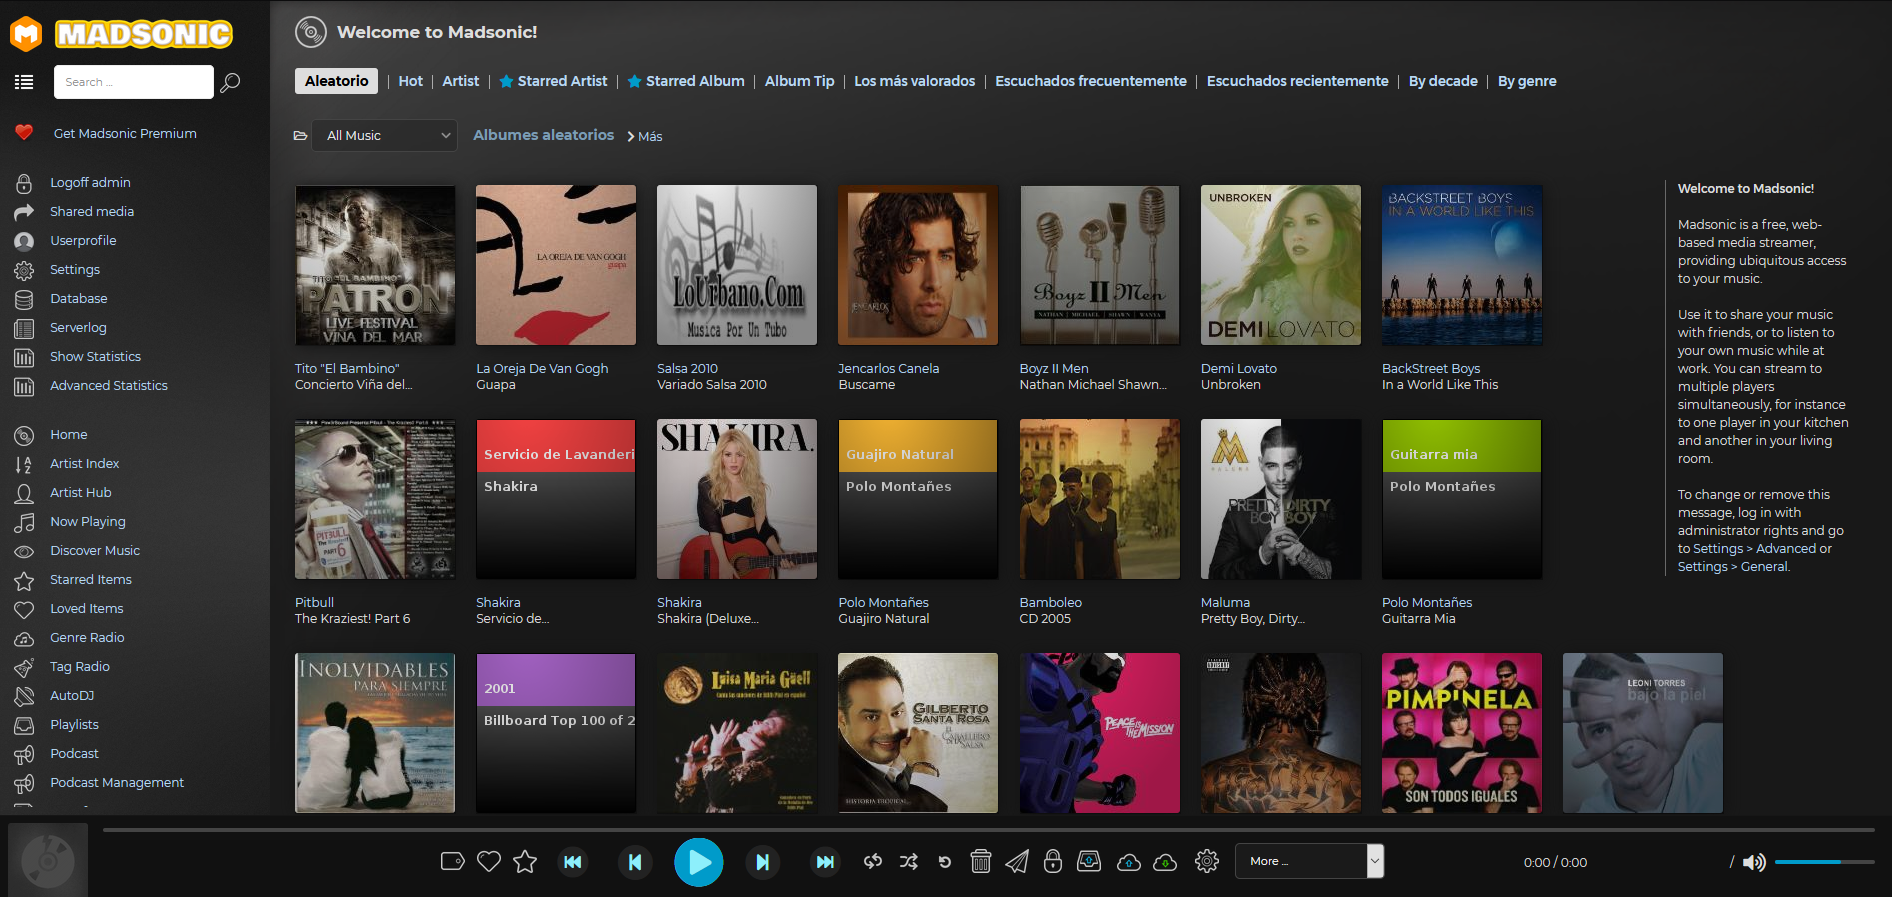Click the playback progress bar
Viewport: 1892px width, 897px height.
[x=988, y=830]
